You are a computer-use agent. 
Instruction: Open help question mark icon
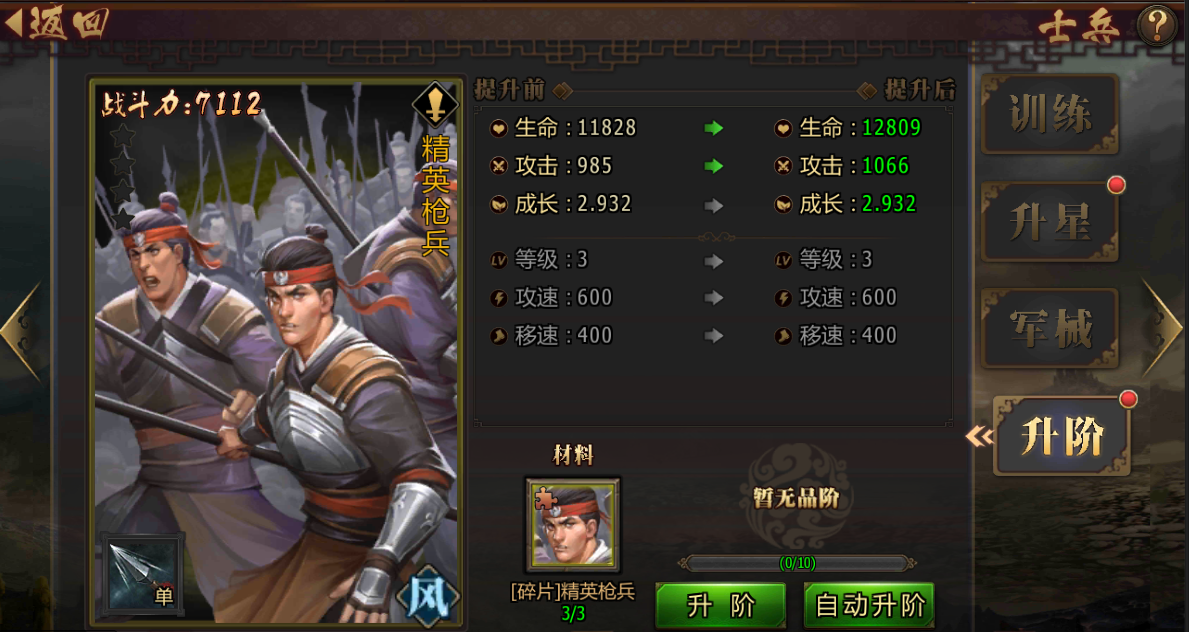click(x=1157, y=26)
